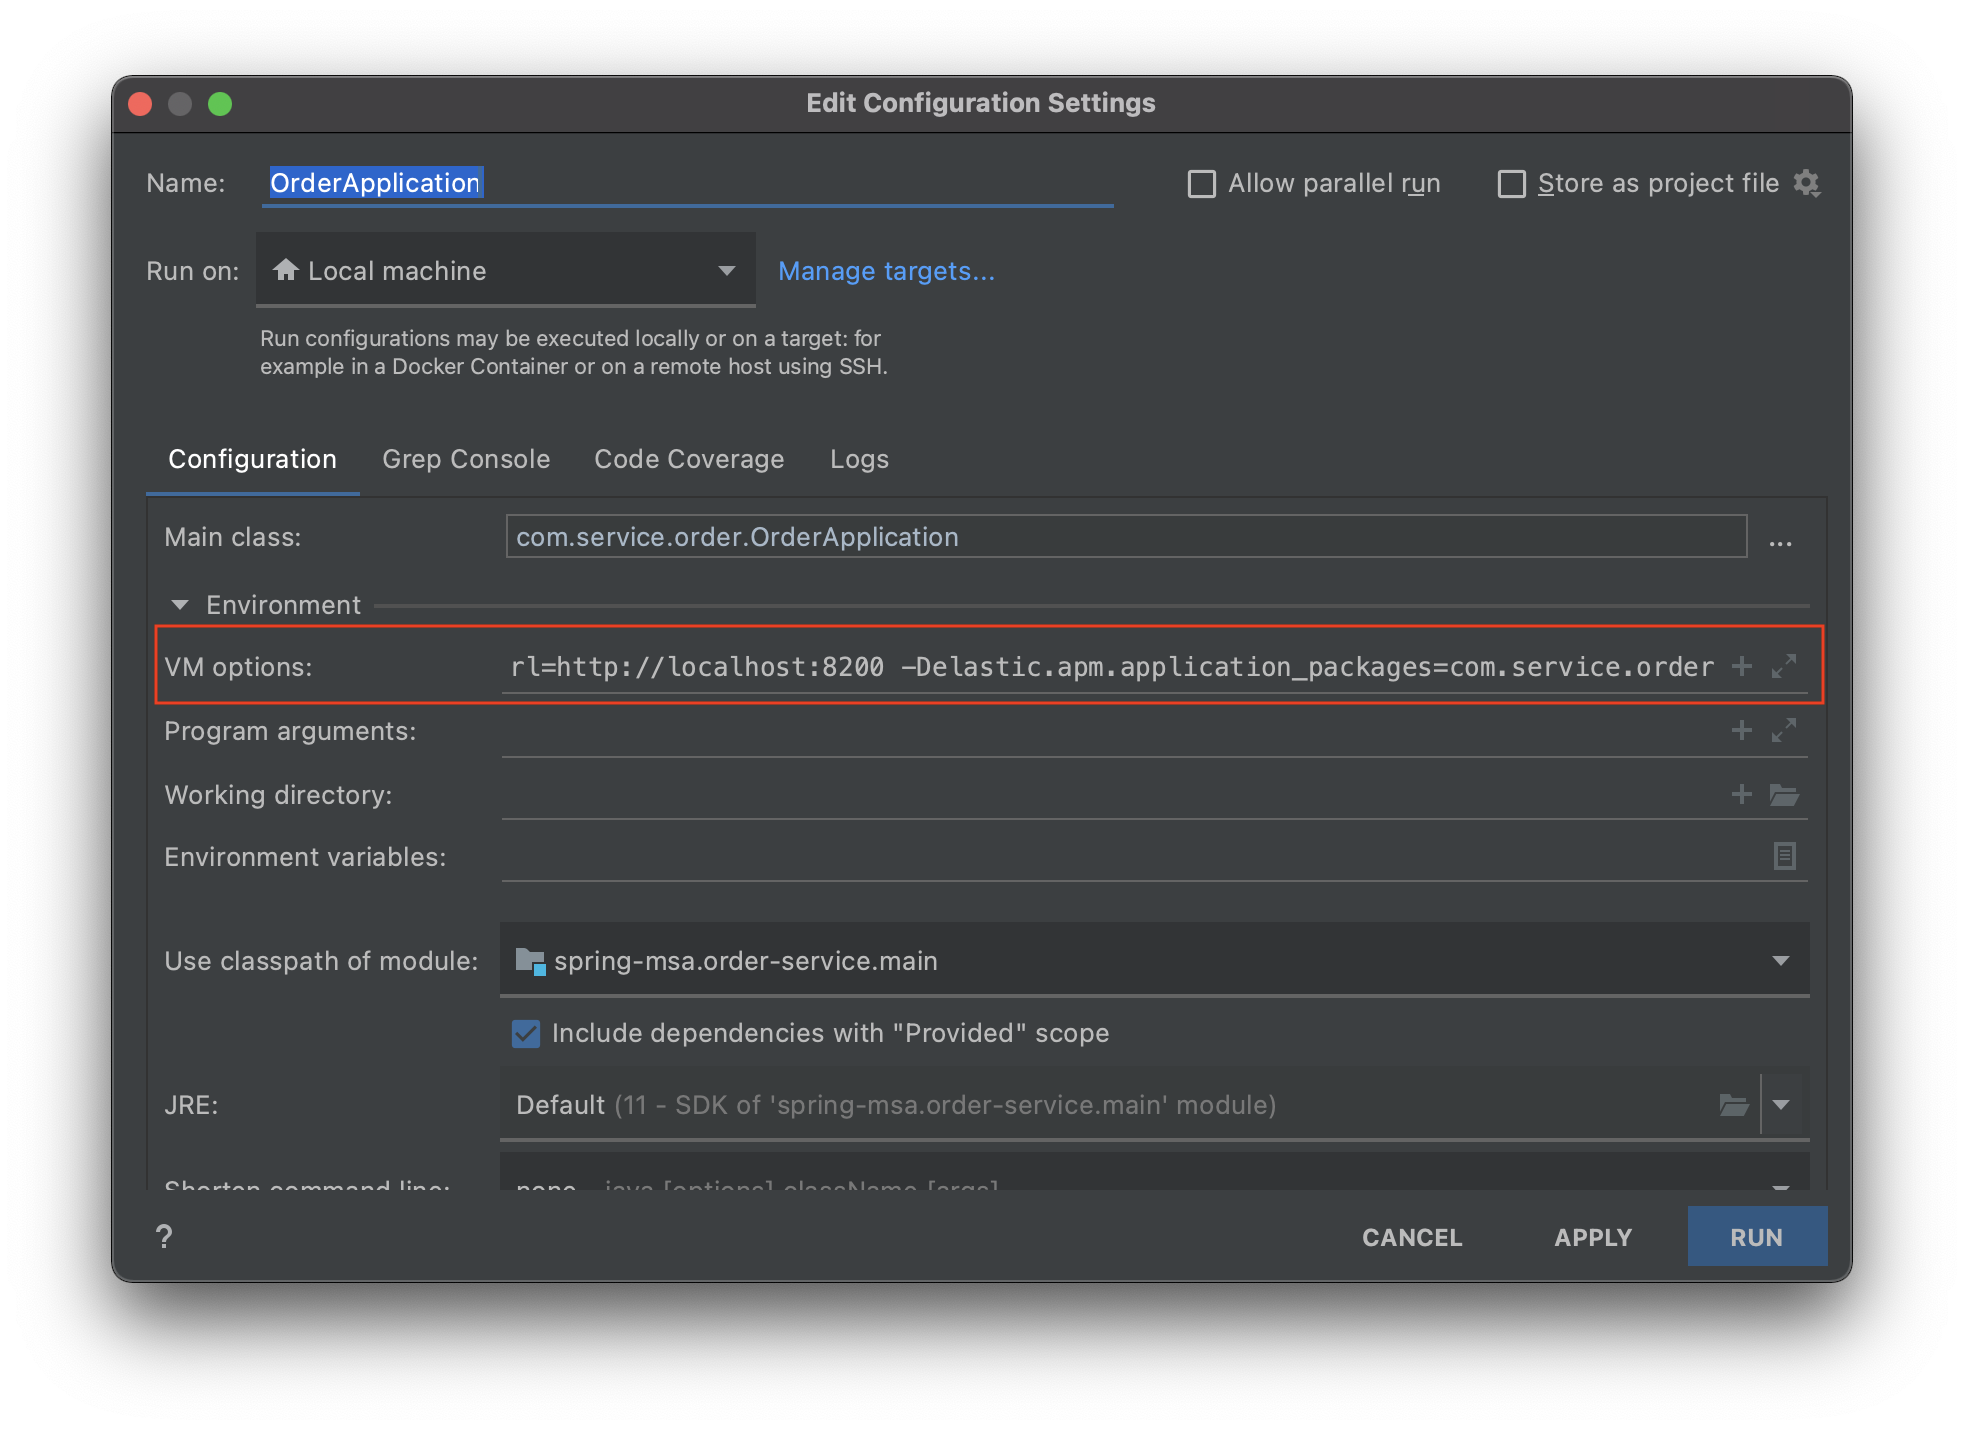Click the gear icon next to Store as project file
Image resolution: width=1964 pixels, height=1430 pixels.
(1806, 183)
